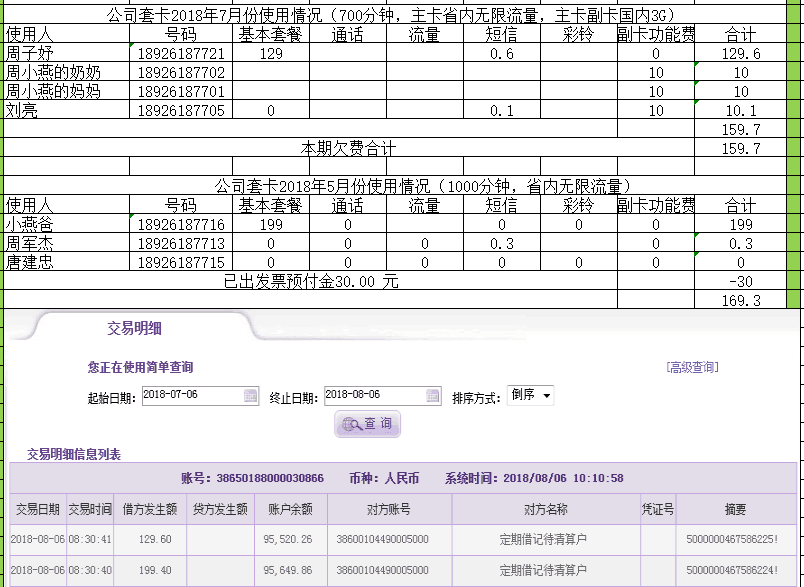Click the 终止日期 end date field
The image size is (804, 587).
(x=374, y=396)
